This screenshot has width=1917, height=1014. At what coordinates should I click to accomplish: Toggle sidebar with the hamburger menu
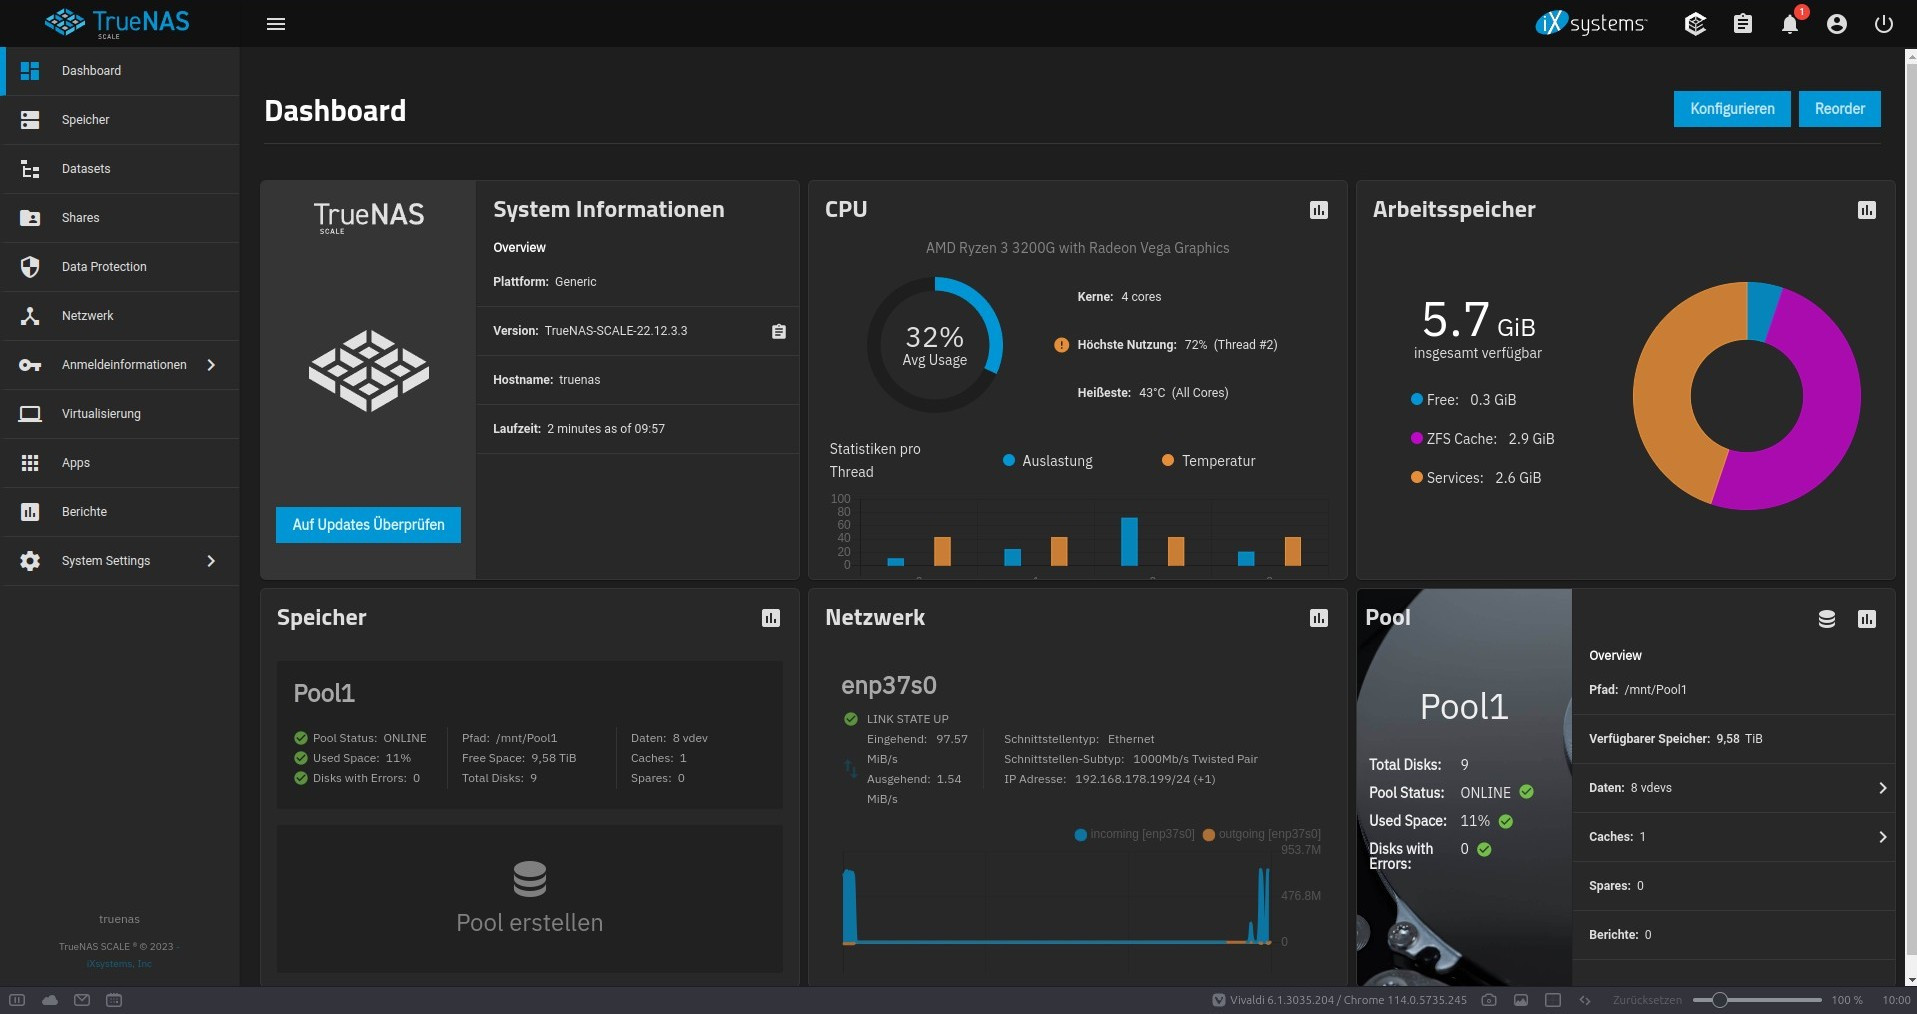click(x=276, y=24)
